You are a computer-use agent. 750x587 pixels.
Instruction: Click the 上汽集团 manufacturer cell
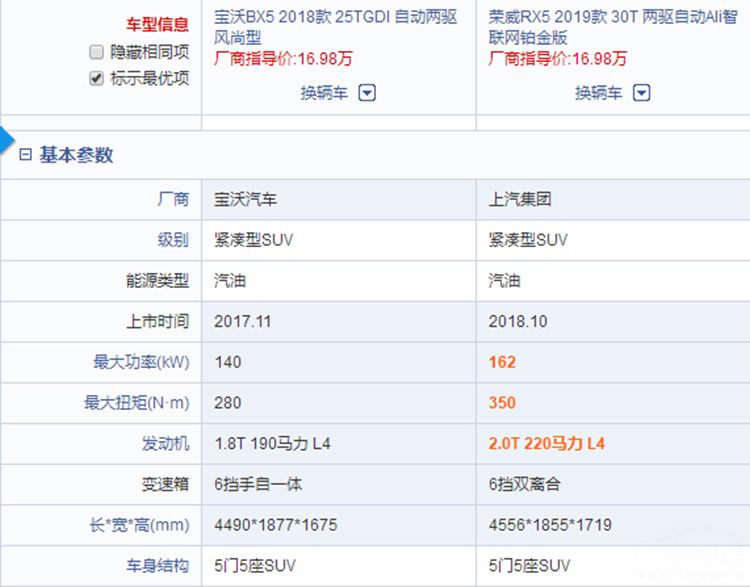click(520, 199)
